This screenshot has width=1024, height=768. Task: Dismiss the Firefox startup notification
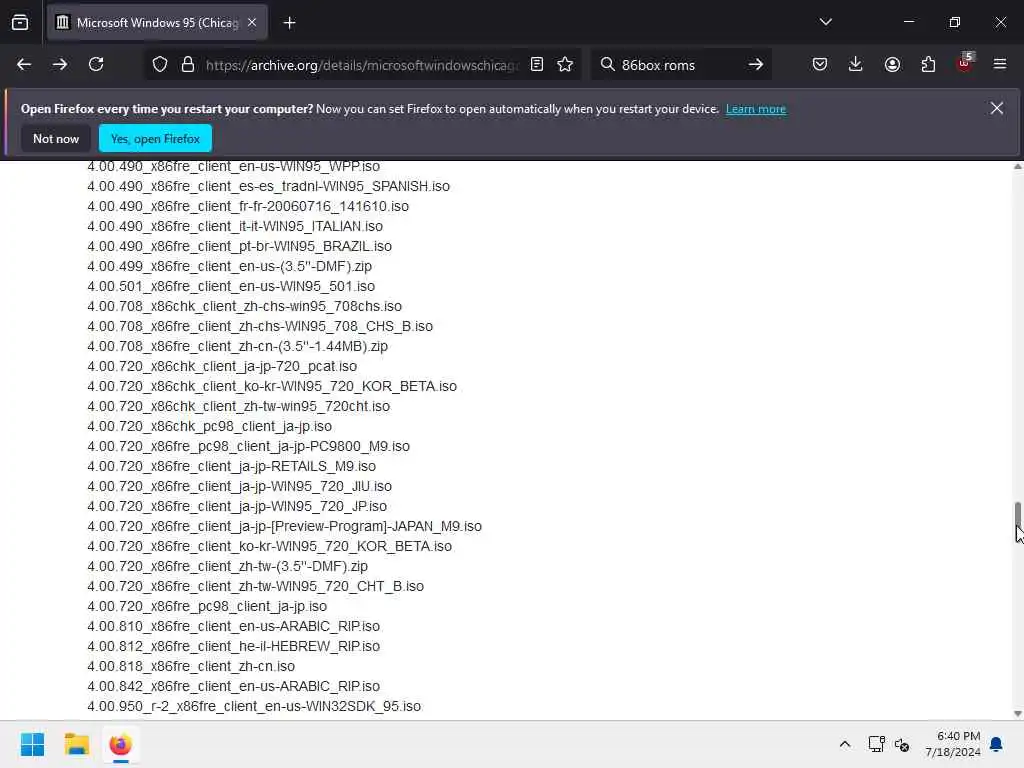[997, 108]
